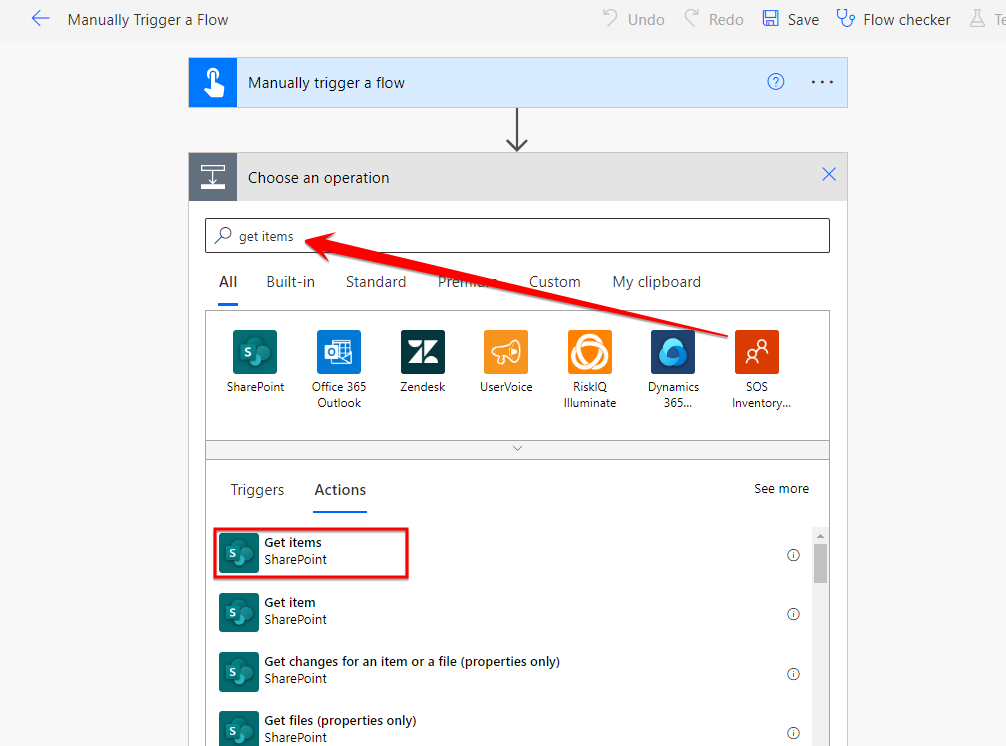Open the My clipboard tab

[656, 282]
